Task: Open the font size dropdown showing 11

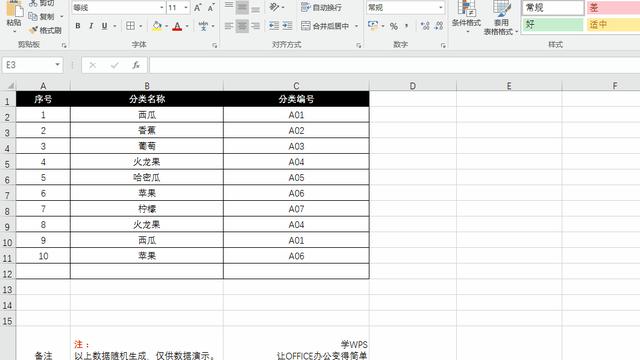Action: (186, 8)
